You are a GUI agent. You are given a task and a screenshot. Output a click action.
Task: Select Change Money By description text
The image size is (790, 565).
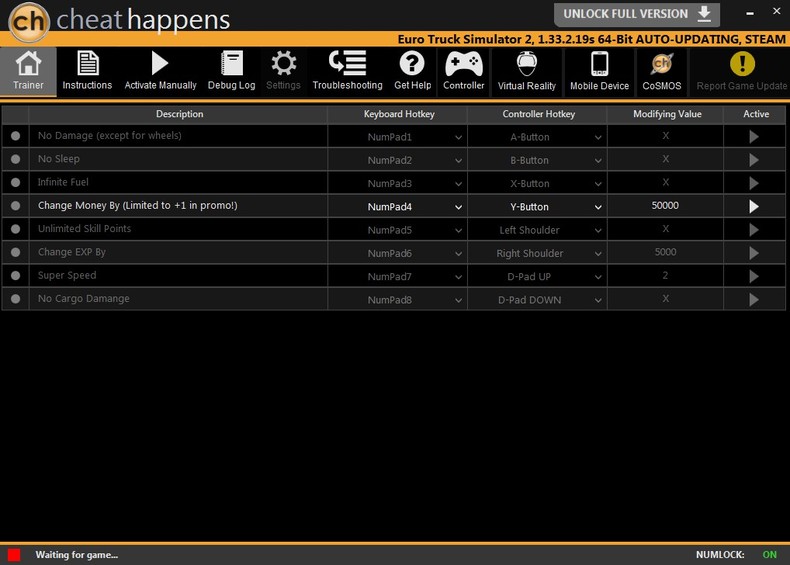pos(138,206)
